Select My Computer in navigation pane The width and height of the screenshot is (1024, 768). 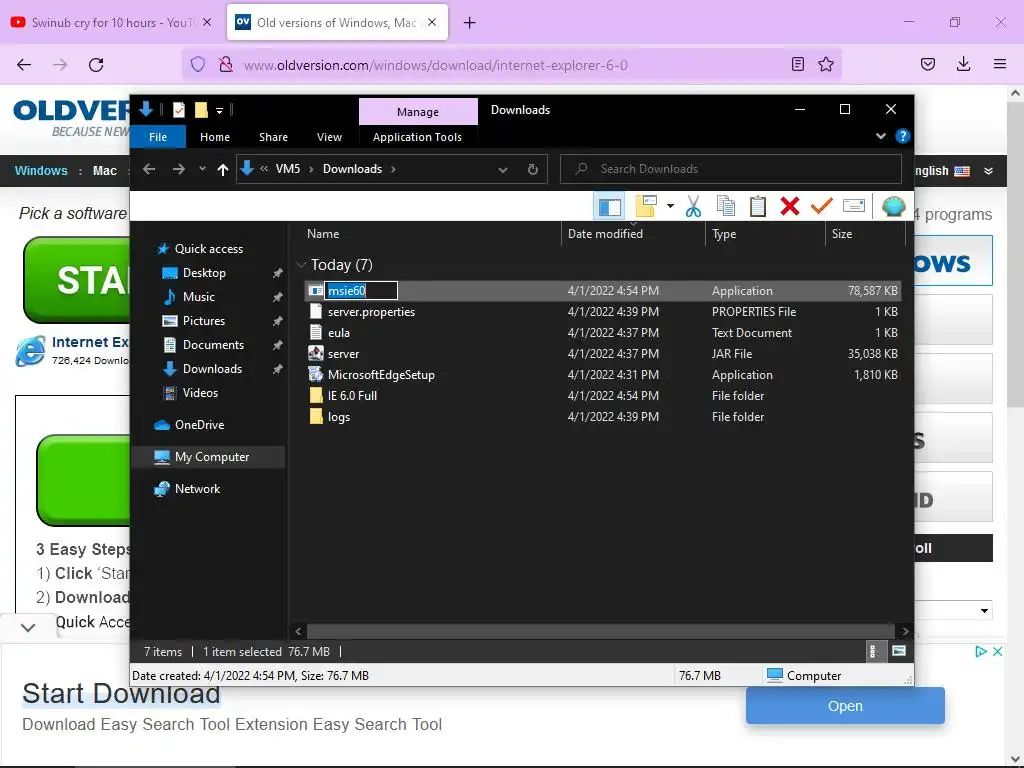click(x=208, y=457)
